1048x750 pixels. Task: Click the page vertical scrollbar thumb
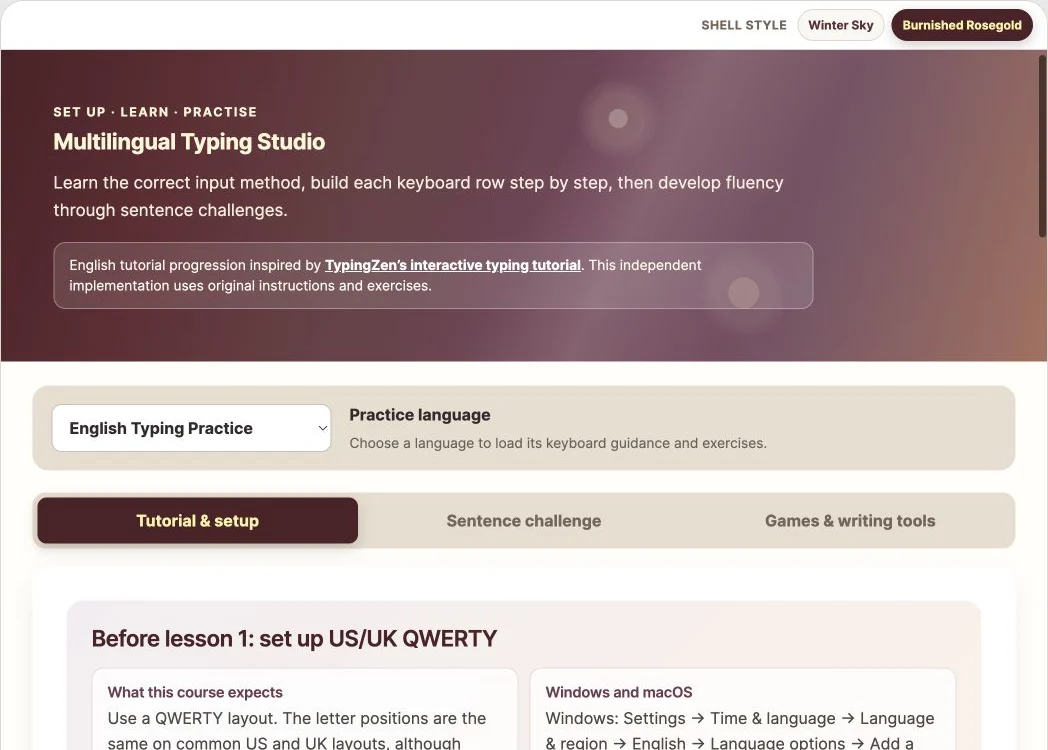tap(1042, 146)
